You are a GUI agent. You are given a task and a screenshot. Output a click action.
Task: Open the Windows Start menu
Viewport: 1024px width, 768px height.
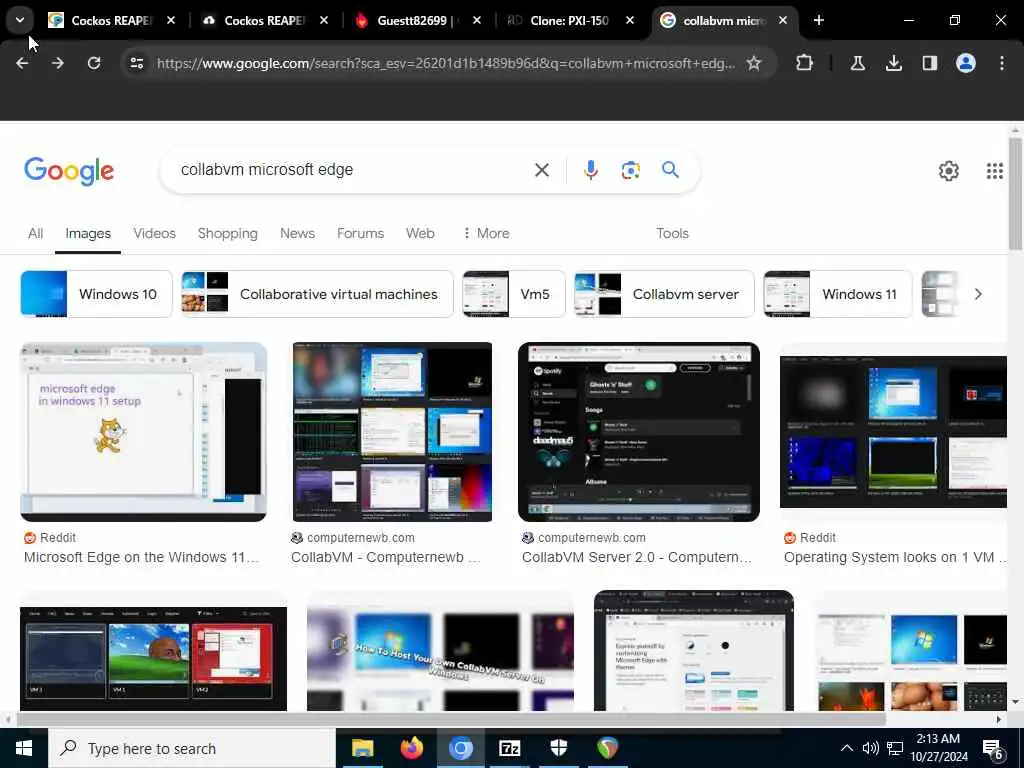click(x=24, y=748)
